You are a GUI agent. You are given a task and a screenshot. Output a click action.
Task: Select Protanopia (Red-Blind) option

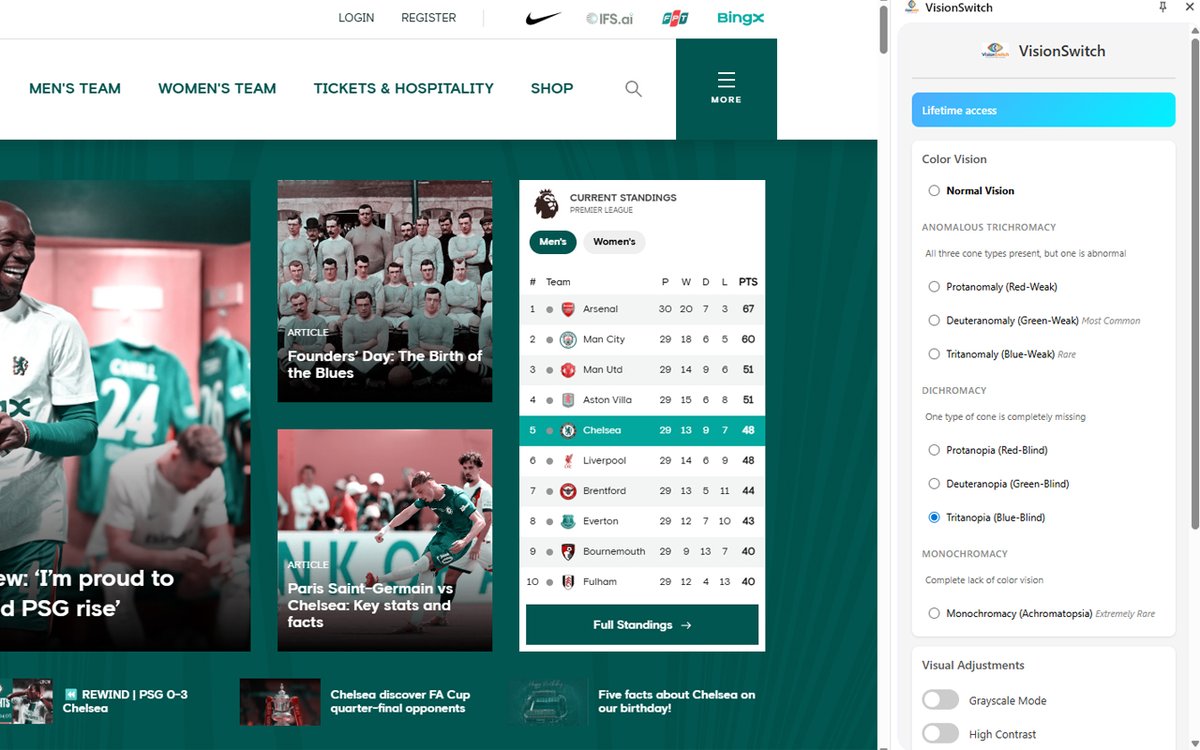point(934,450)
